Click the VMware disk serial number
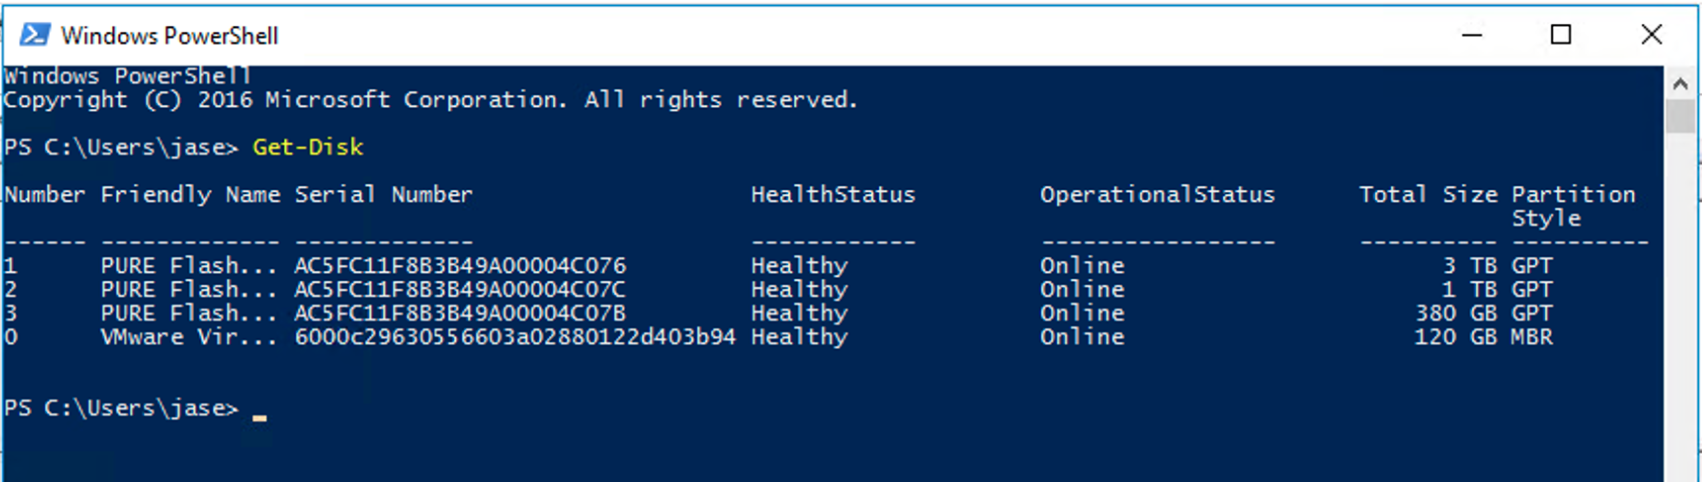The height and width of the screenshot is (482, 1702). (515, 337)
